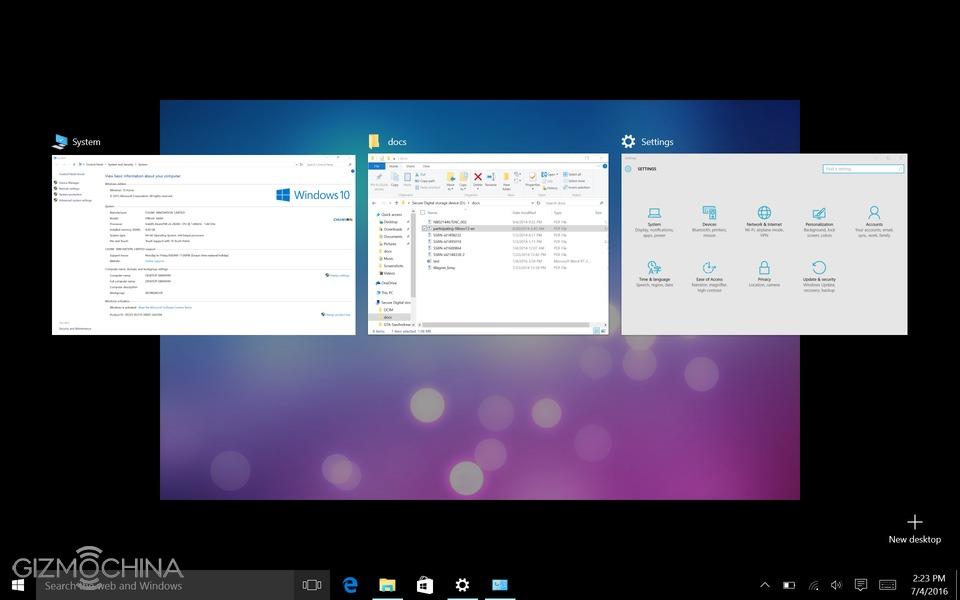Open the clock and date flyout

point(929,584)
